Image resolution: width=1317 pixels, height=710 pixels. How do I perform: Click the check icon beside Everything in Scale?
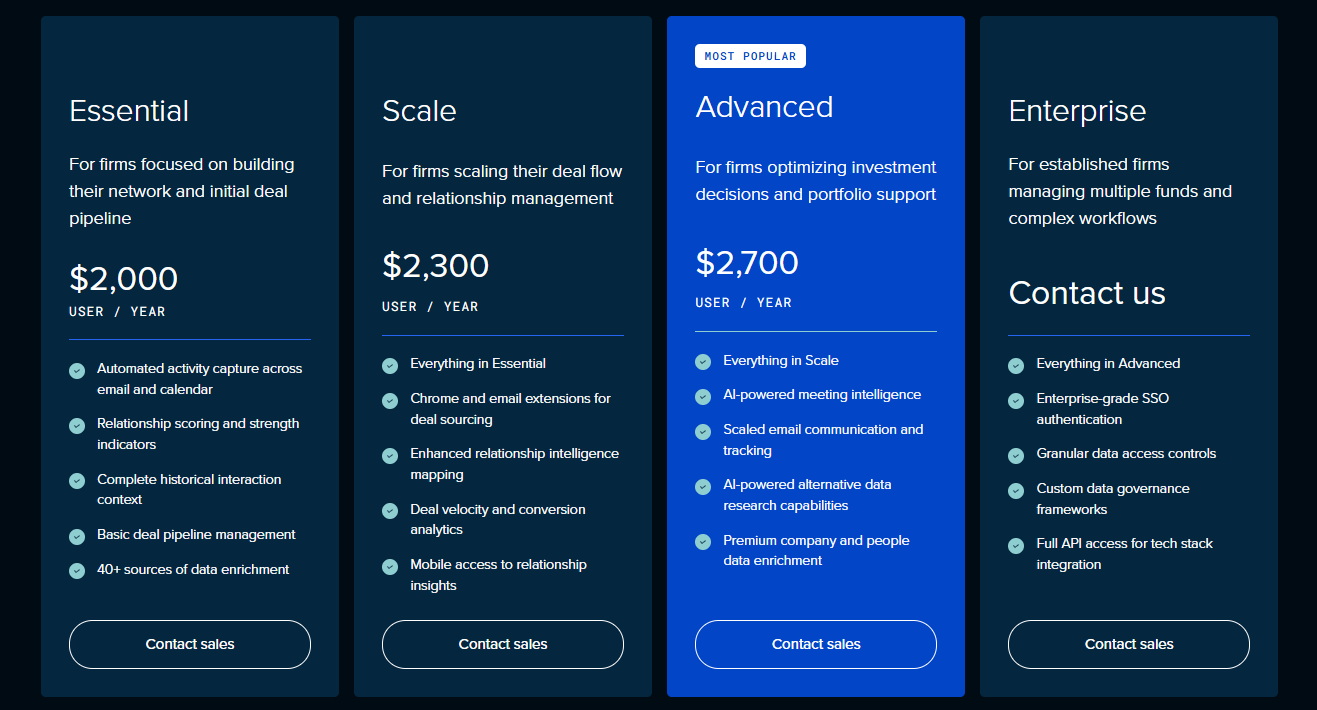[x=703, y=362]
